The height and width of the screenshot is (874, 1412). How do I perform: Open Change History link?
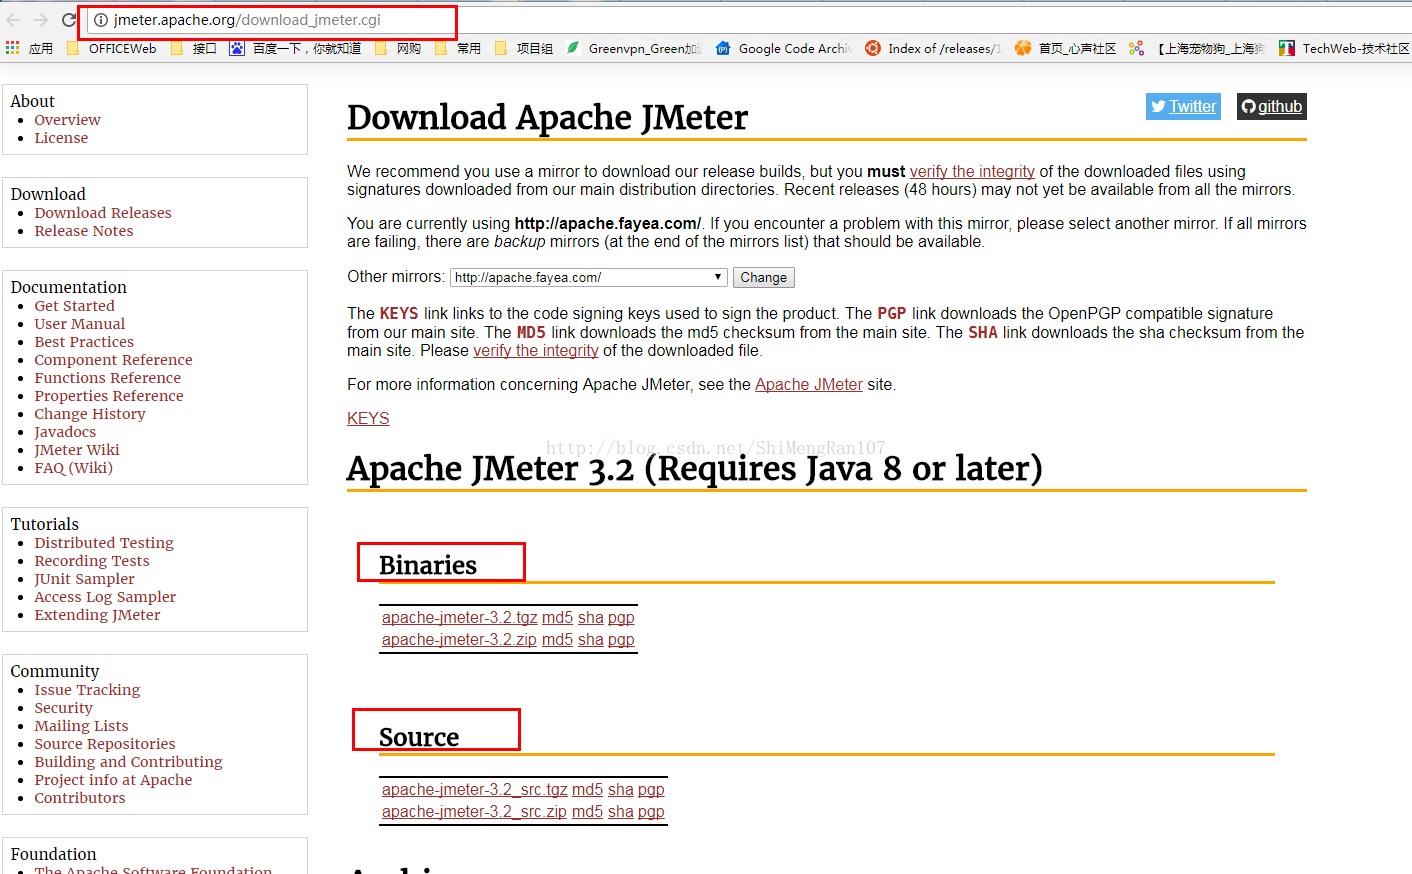coord(90,414)
